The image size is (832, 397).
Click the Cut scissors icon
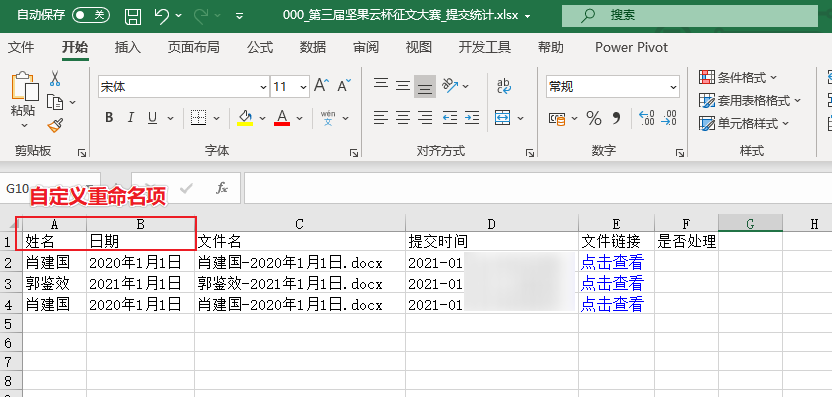pyautogui.click(x=55, y=79)
